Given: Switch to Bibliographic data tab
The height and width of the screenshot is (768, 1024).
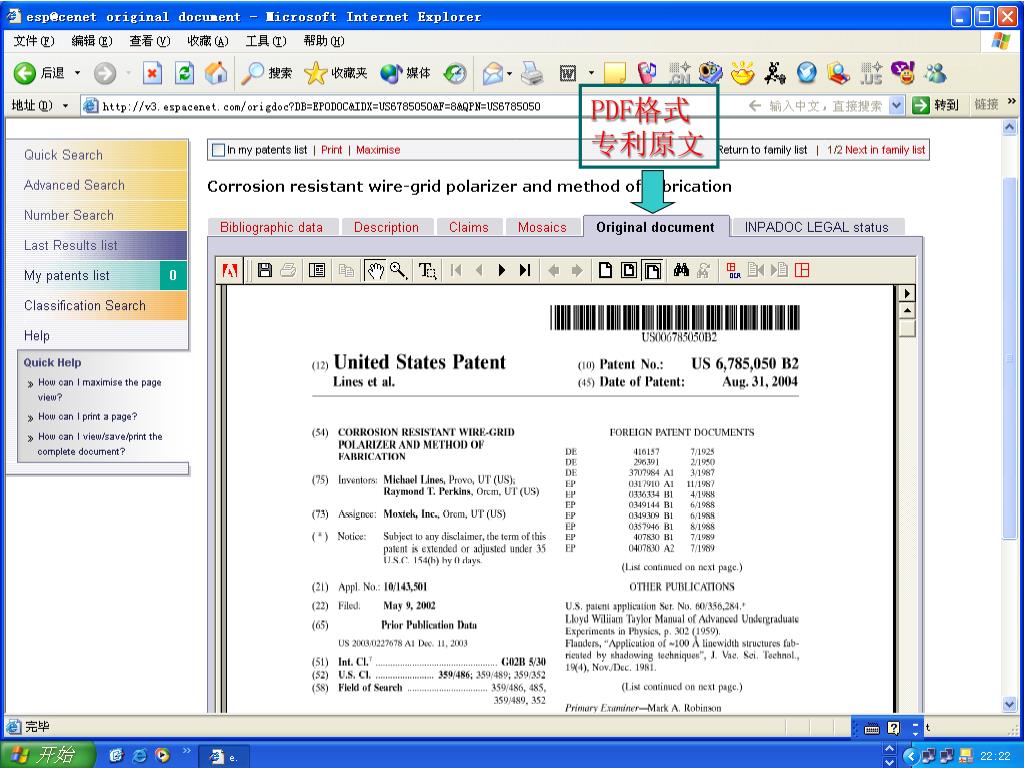Looking at the screenshot, I should pos(271,227).
